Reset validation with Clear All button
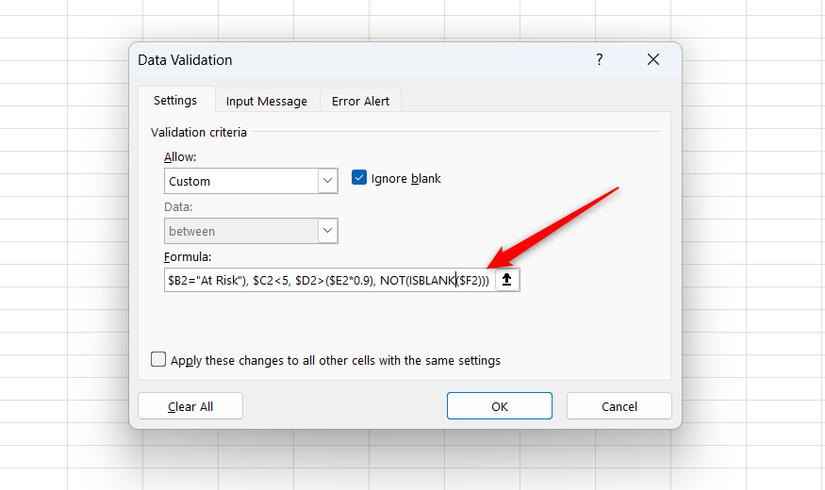Viewport: 825px width, 490px height. click(190, 406)
